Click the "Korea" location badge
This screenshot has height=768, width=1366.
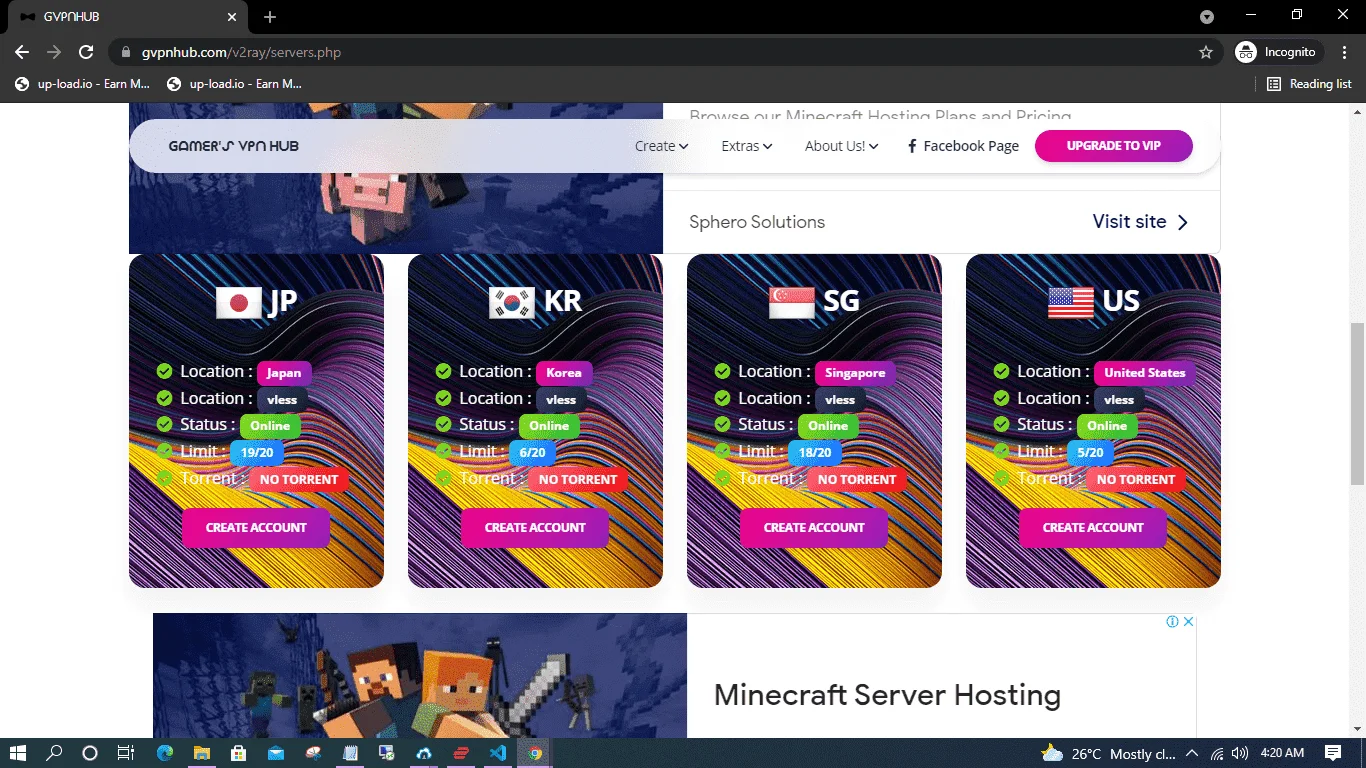(564, 373)
